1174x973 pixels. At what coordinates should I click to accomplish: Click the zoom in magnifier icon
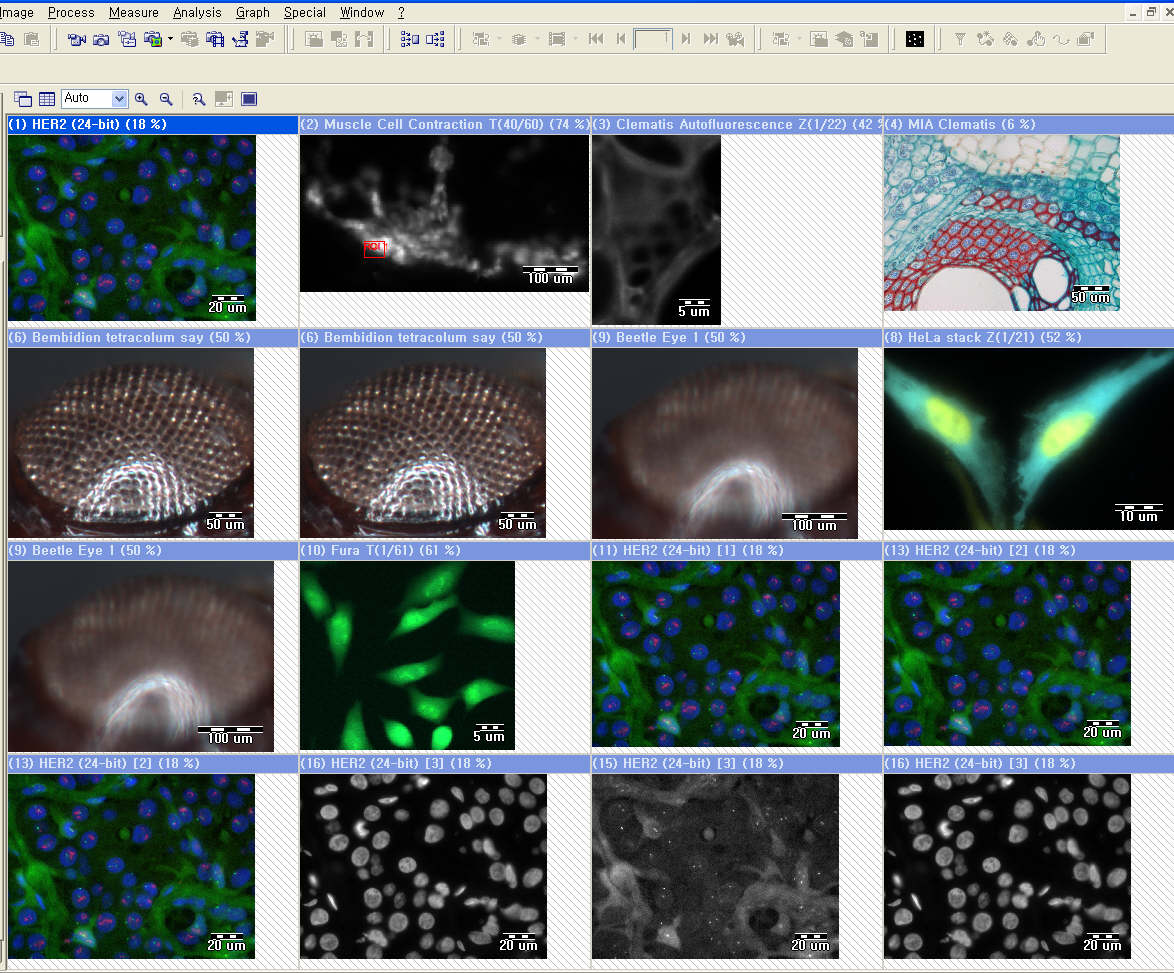tap(141, 99)
